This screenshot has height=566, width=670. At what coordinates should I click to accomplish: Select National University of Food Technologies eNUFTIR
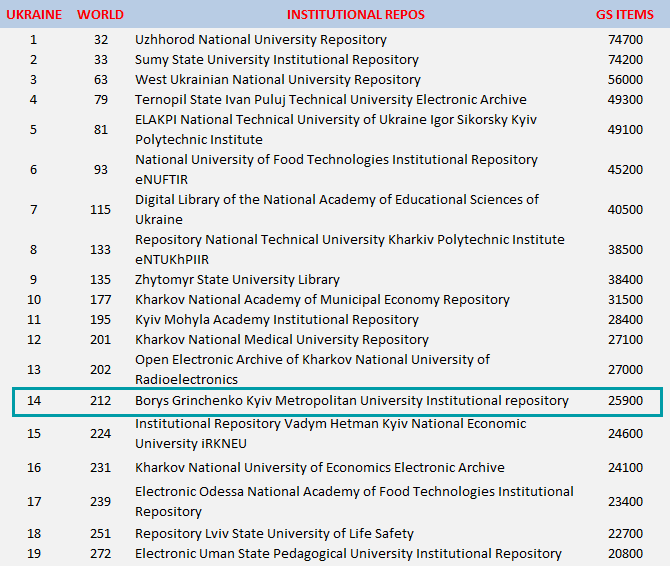tap(336, 170)
